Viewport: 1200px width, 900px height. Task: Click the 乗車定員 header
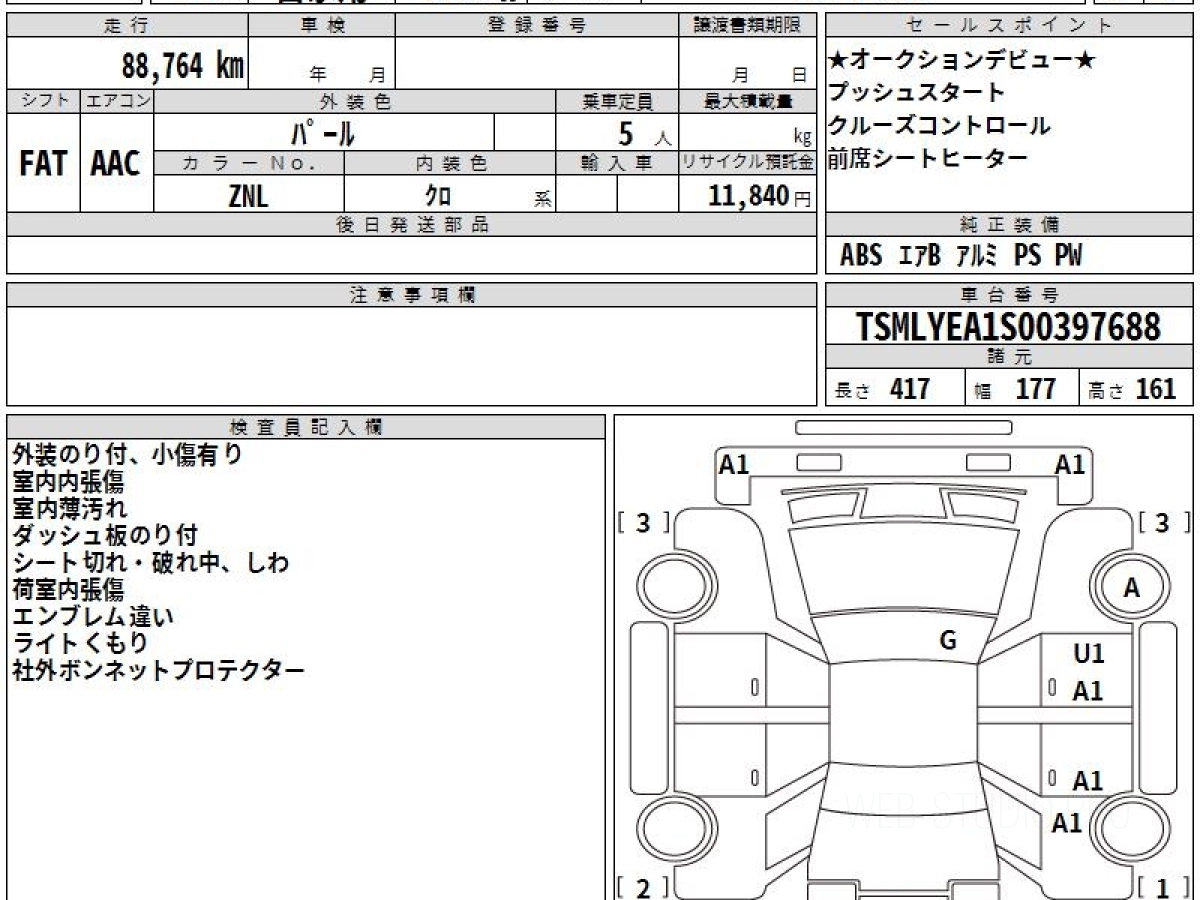[617, 101]
